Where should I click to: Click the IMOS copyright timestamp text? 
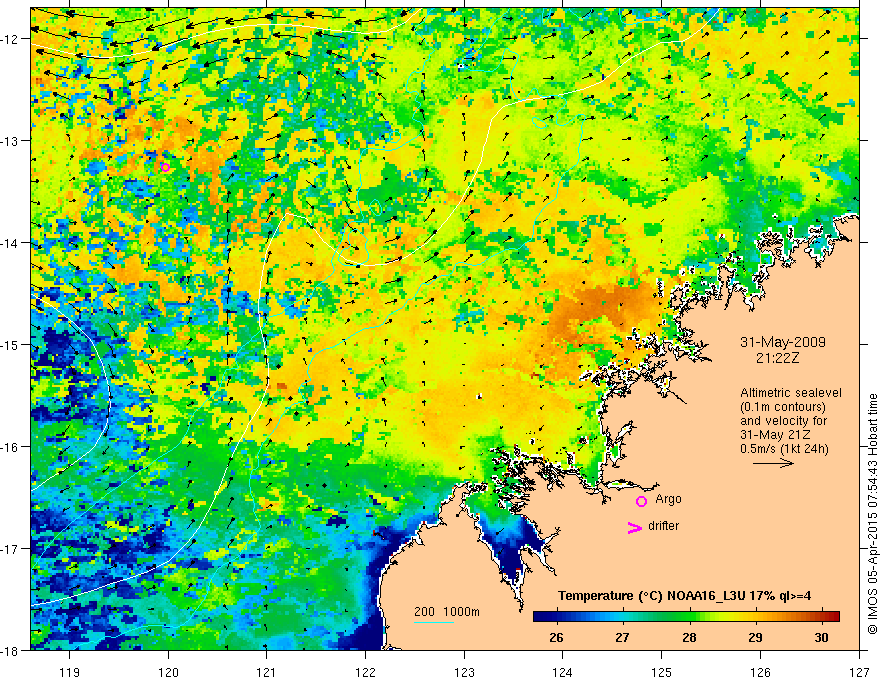872,514
